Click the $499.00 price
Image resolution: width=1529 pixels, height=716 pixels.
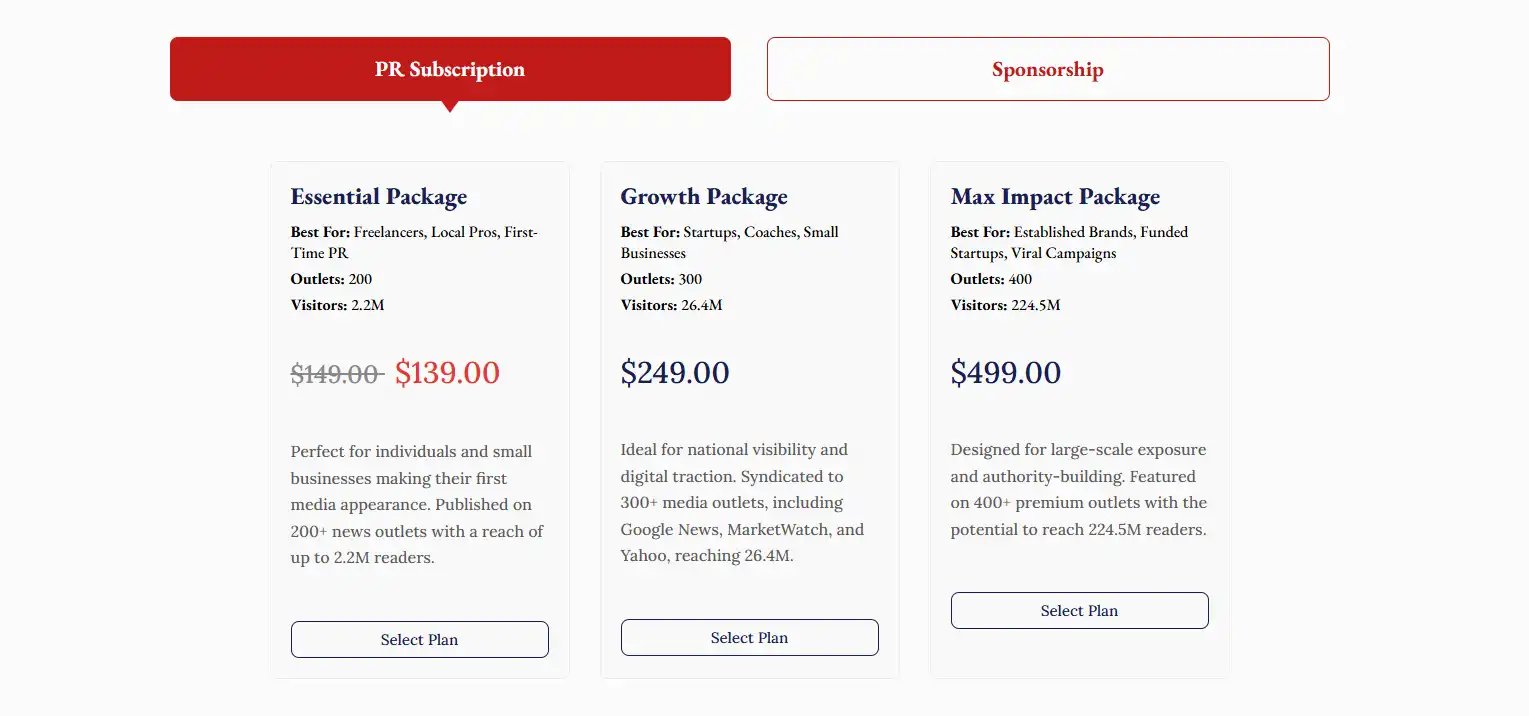pos(1006,373)
